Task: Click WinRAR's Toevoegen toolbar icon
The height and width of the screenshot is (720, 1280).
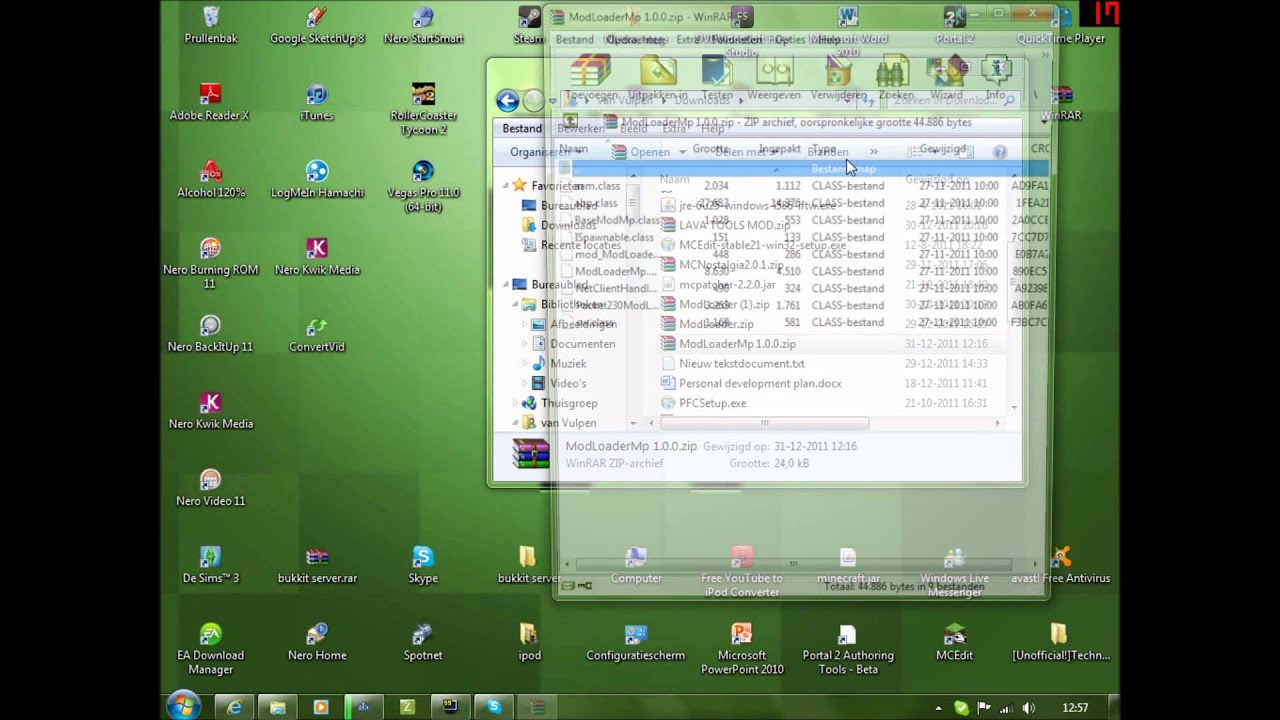Action: click(590, 79)
